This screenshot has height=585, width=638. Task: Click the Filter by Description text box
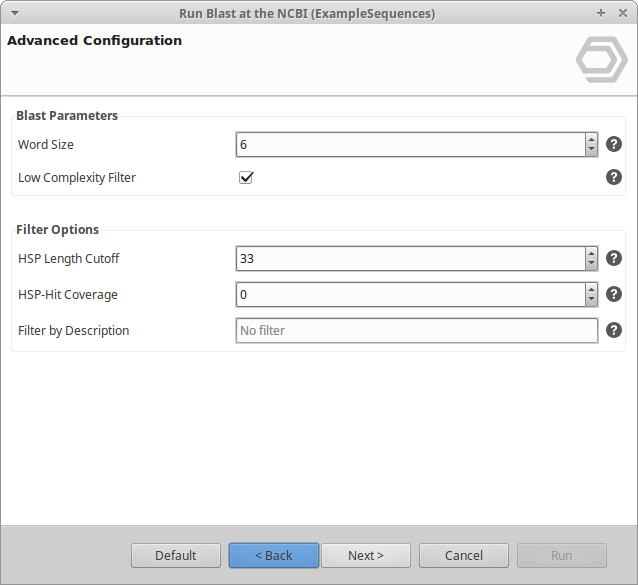coord(416,330)
